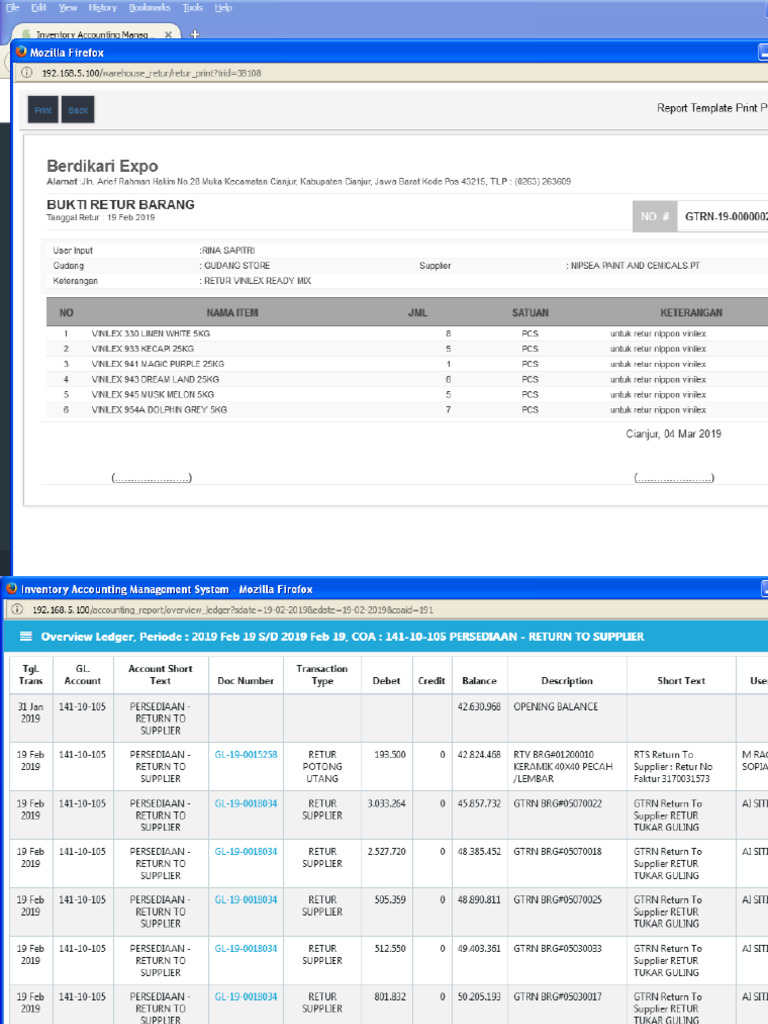768x1024 pixels.
Task: Open the Tools menu
Action: pos(193,8)
